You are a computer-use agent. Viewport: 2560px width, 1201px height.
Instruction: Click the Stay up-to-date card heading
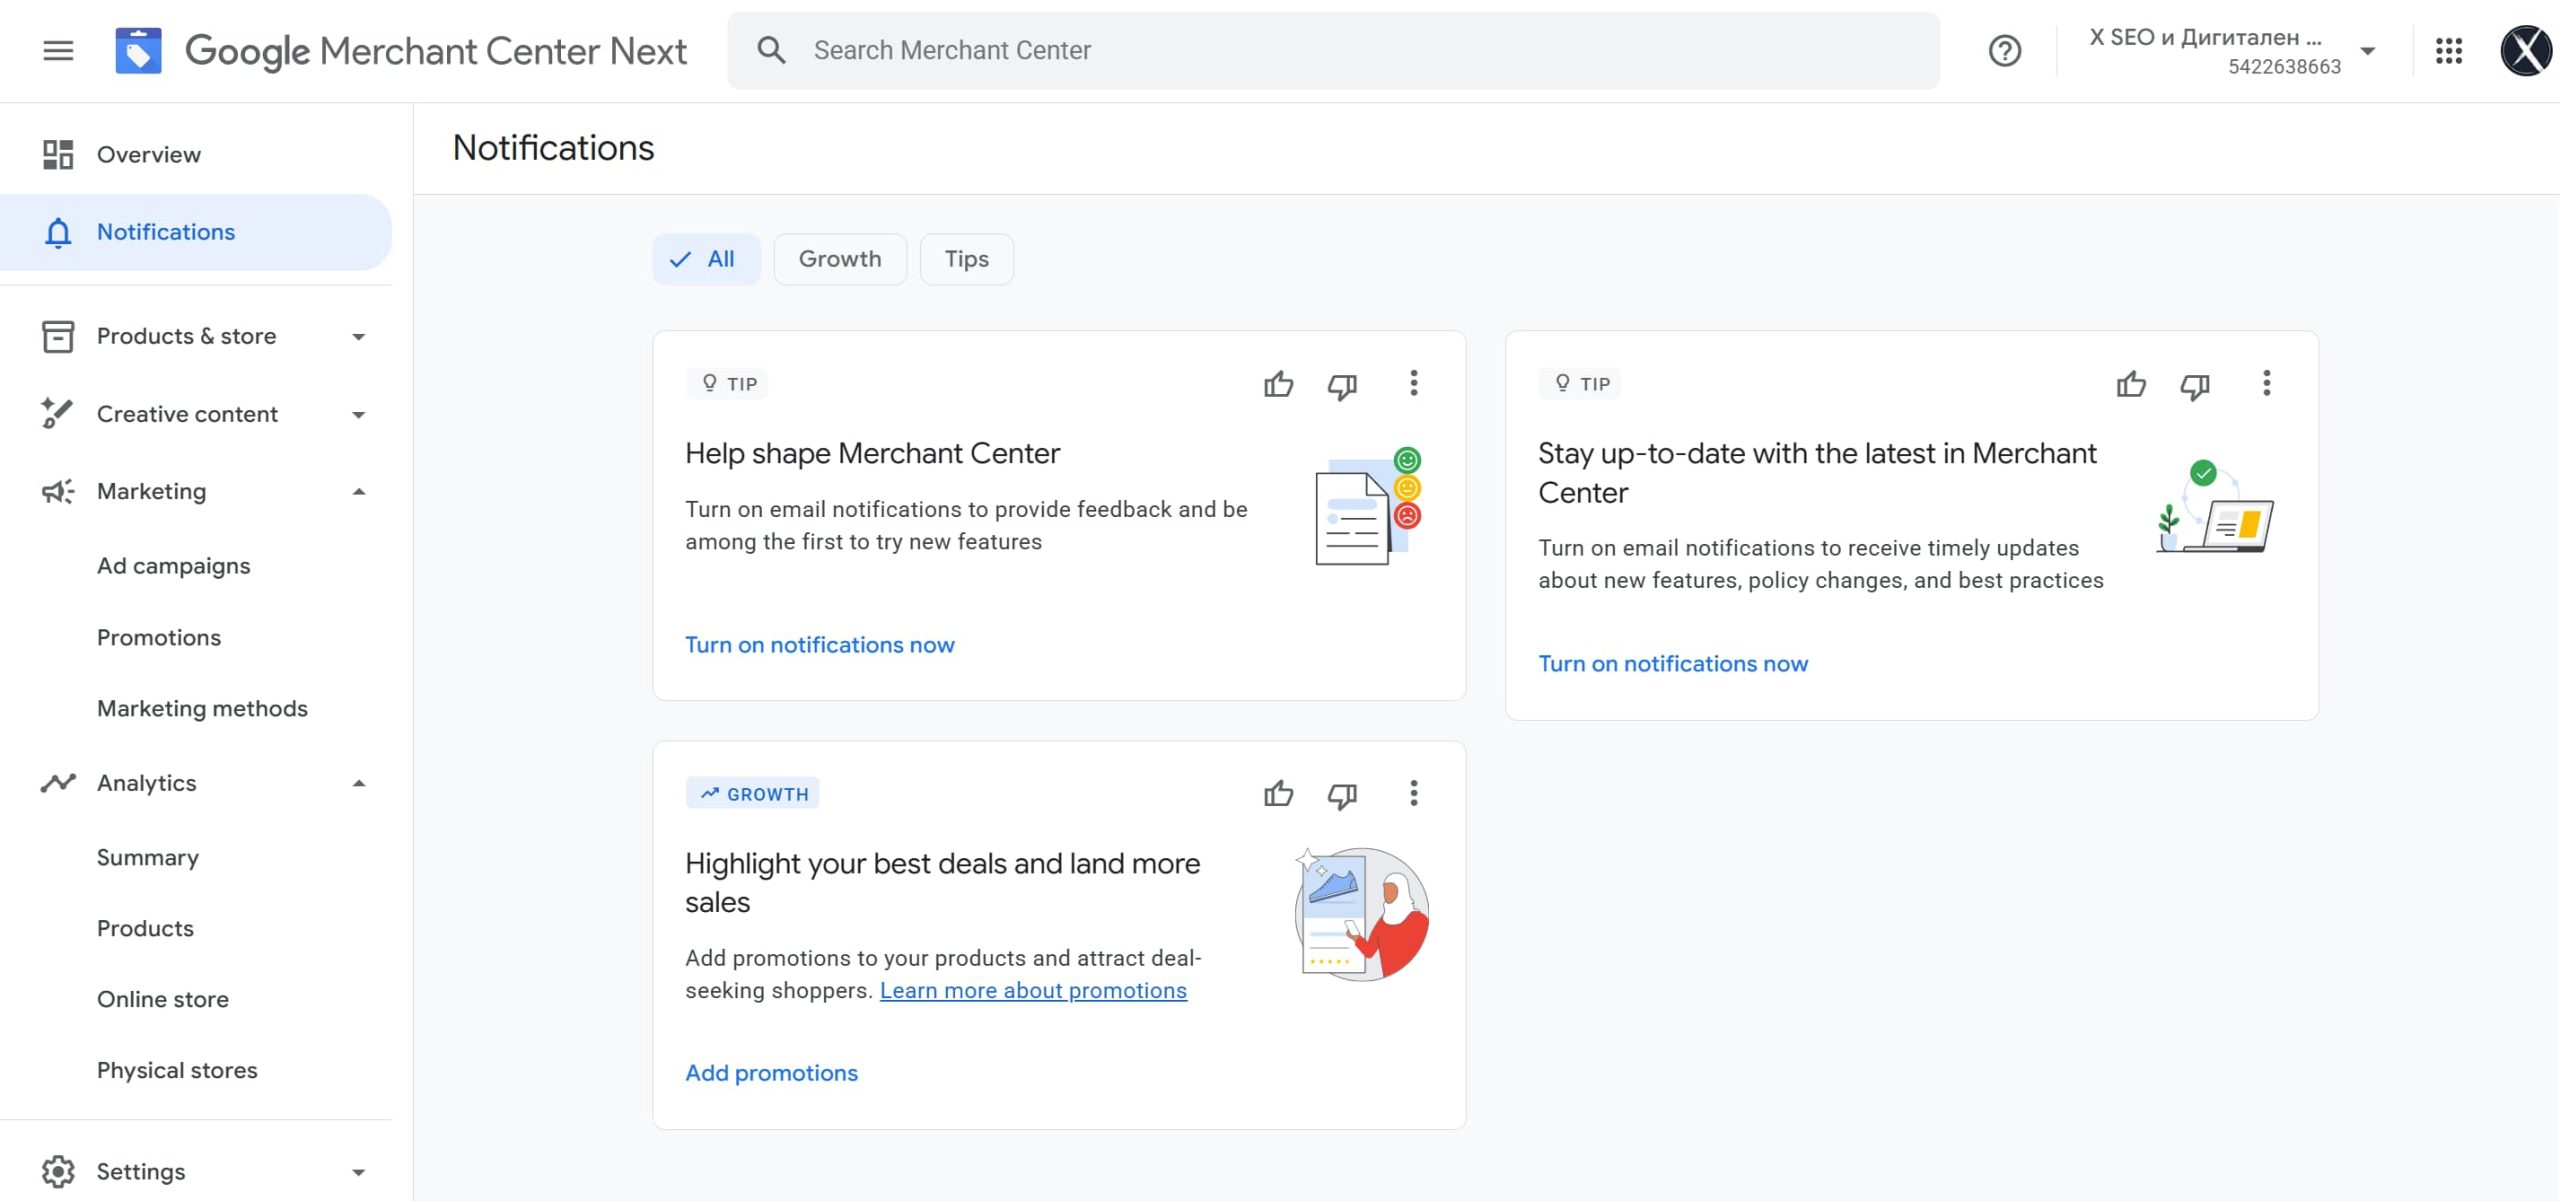coord(1817,473)
